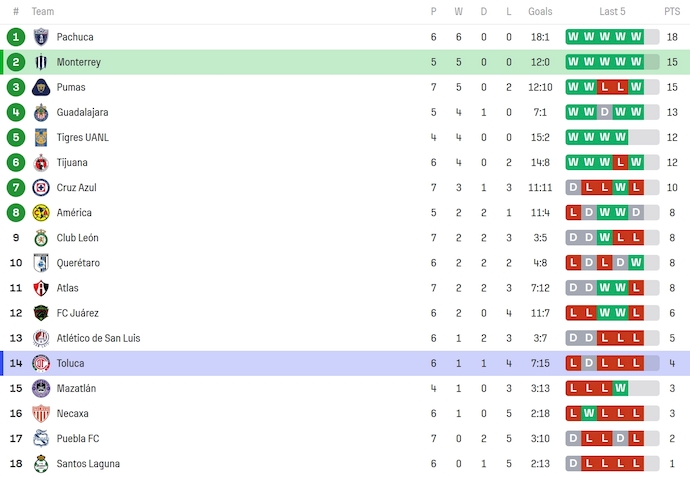This screenshot has height=477, width=690.
Task: Click the Guadalajara crest icon
Action: point(41,112)
